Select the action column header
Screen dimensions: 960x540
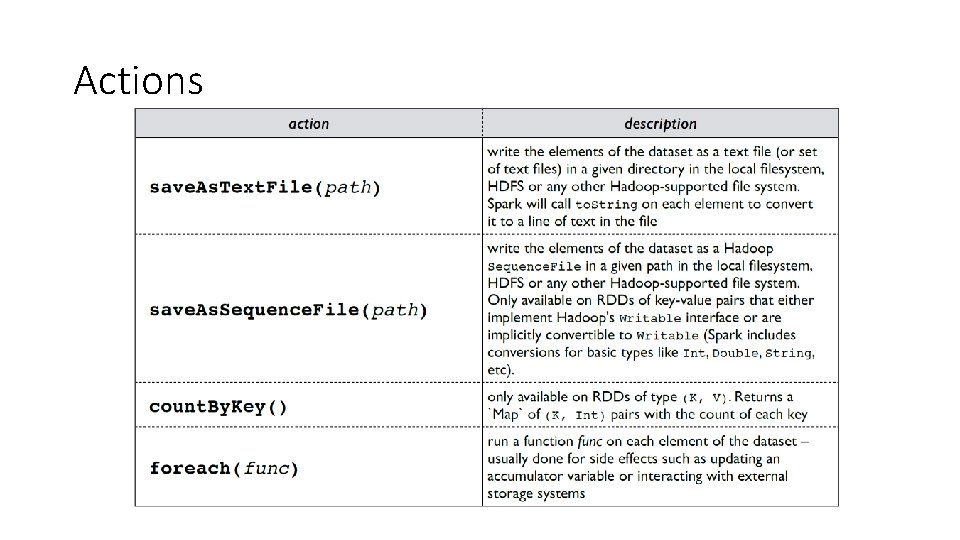click(x=309, y=123)
